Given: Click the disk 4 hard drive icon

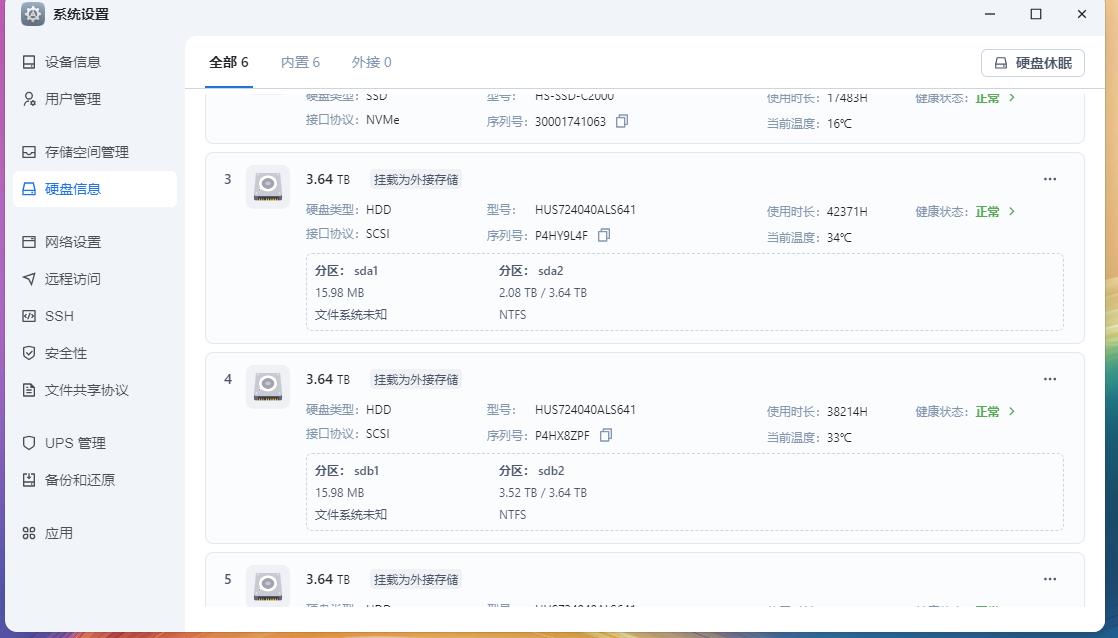Looking at the screenshot, I should (x=268, y=387).
